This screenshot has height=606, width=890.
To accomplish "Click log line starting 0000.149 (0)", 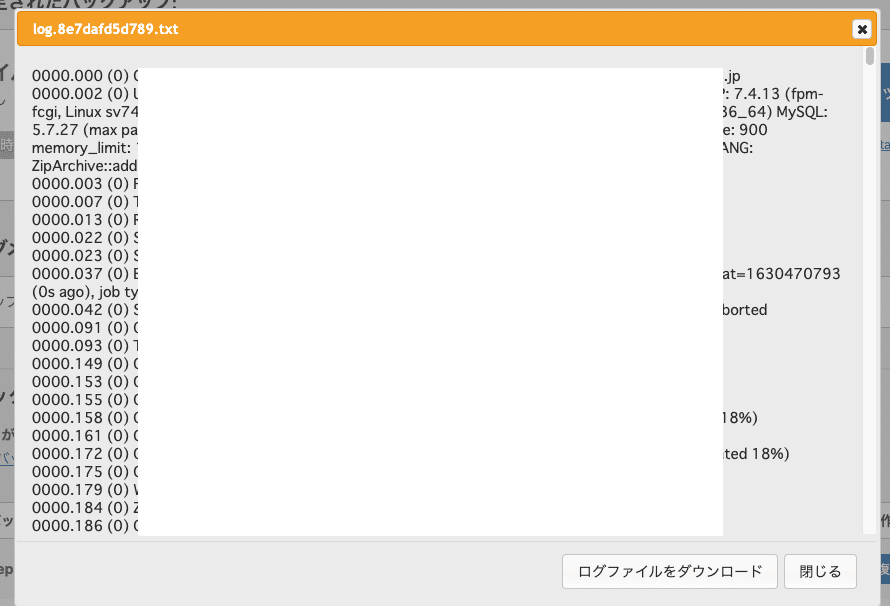I will point(85,364).
